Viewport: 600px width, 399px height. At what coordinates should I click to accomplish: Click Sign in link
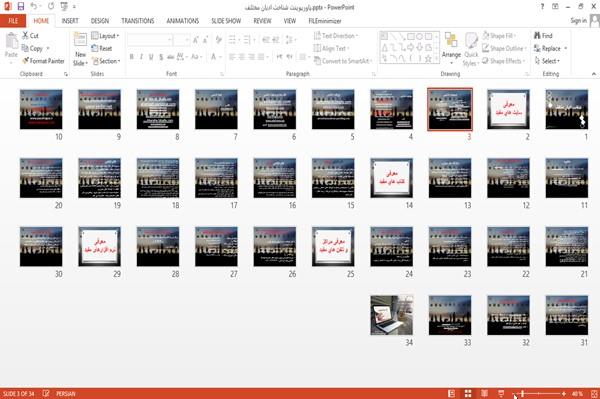pos(578,21)
